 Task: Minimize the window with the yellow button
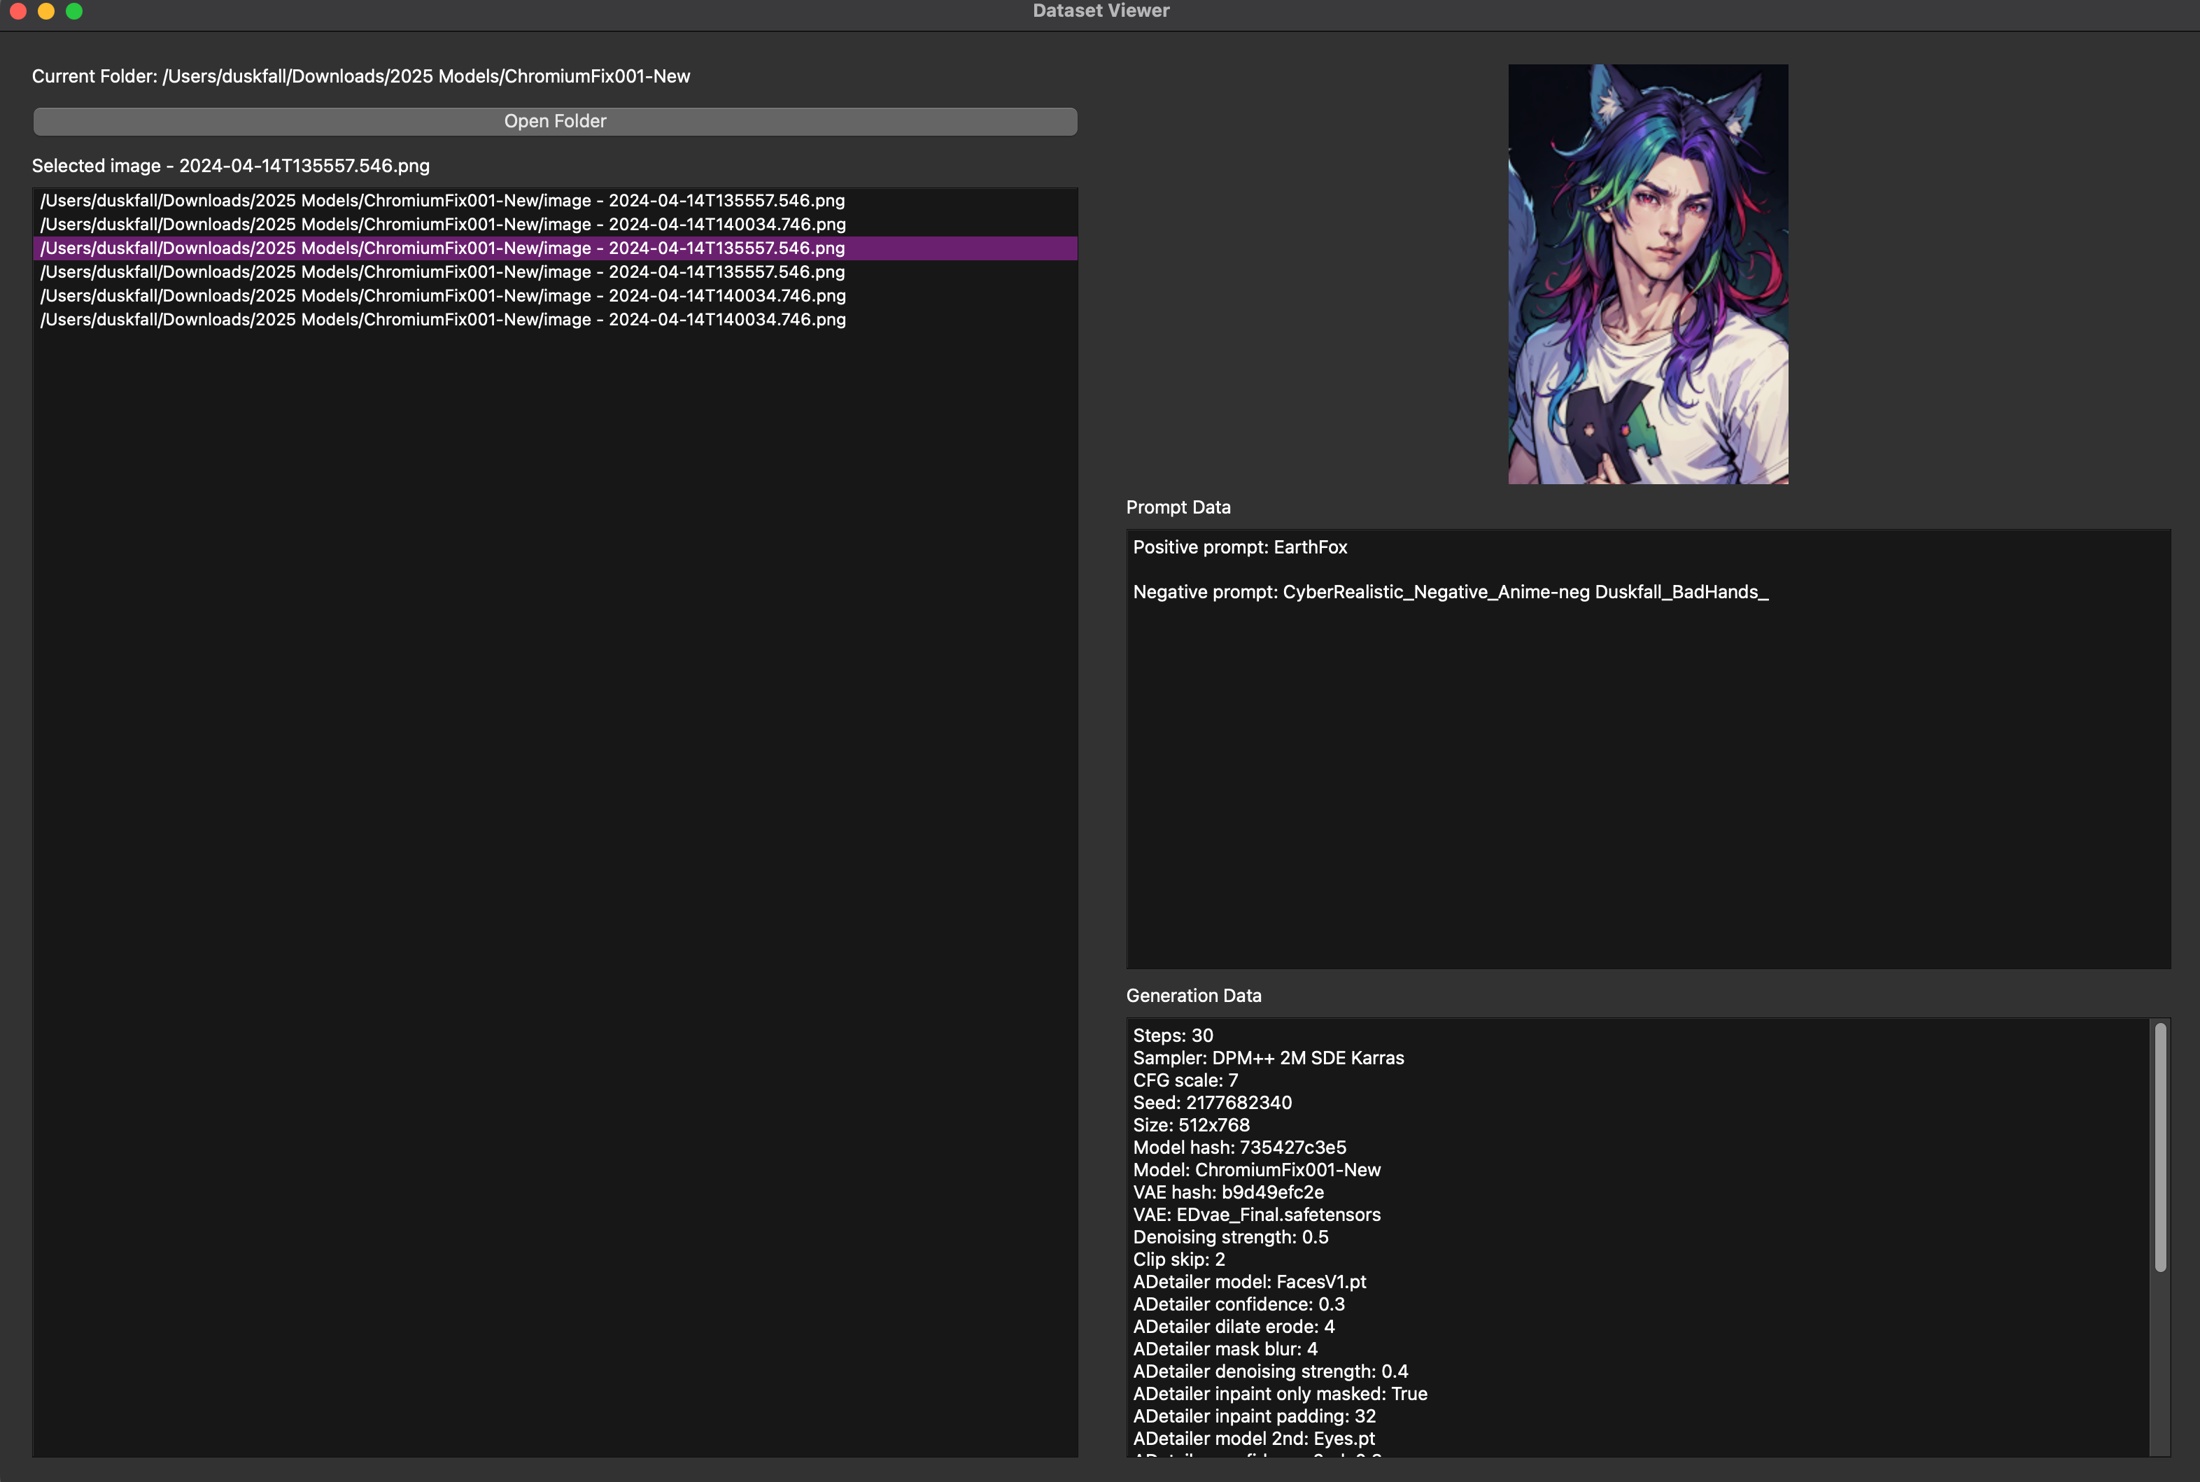point(46,11)
